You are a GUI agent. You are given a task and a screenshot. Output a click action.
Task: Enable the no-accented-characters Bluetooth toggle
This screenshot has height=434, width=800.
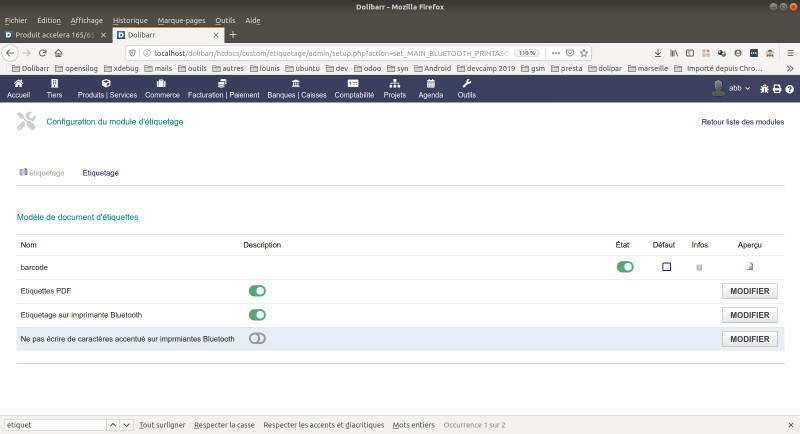pyautogui.click(x=257, y=339)
